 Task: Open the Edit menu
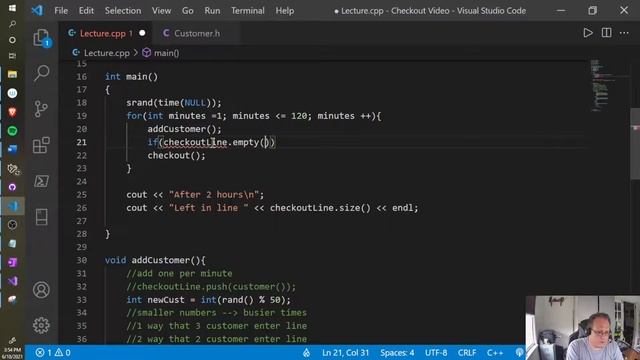(x=86, y=11)
